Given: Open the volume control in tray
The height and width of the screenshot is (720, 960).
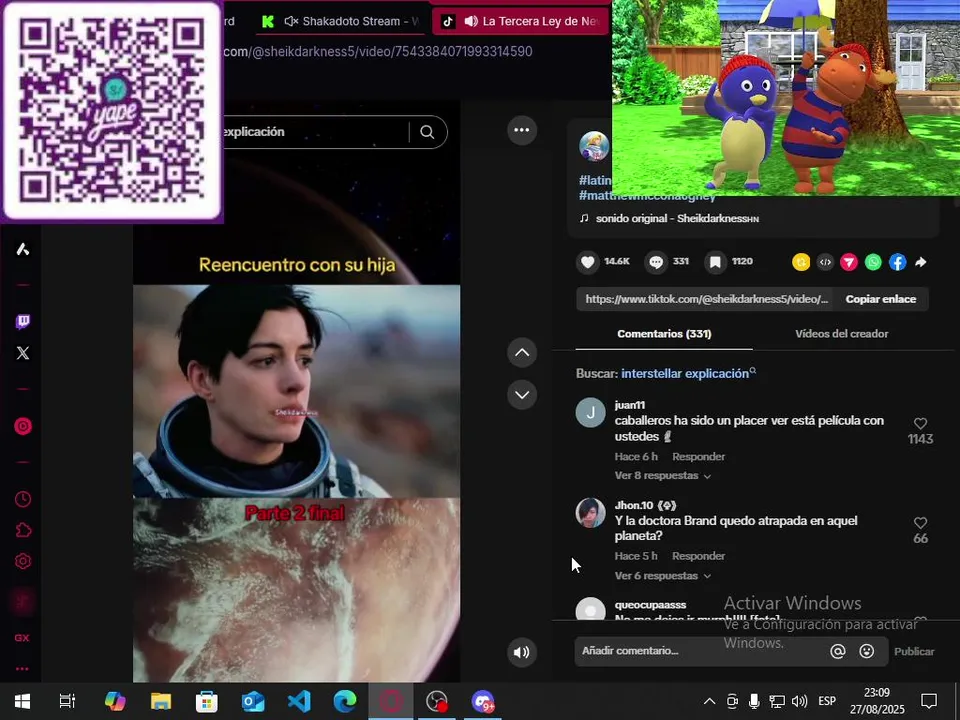Looking at the screenshot, I should [799, 702].
